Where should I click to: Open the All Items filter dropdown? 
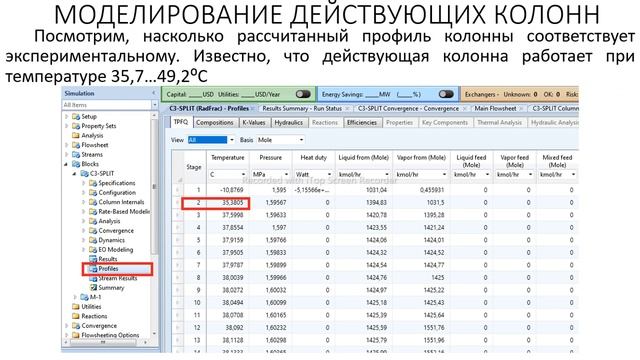(x=155, y=105)
